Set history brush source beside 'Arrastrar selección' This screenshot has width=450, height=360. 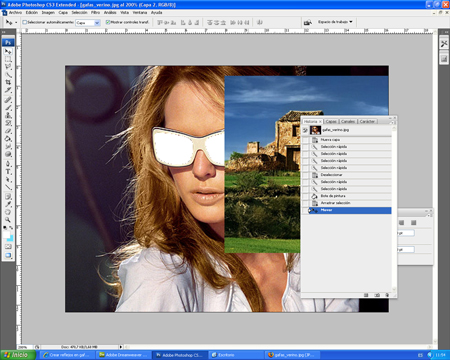coord(305,203)
